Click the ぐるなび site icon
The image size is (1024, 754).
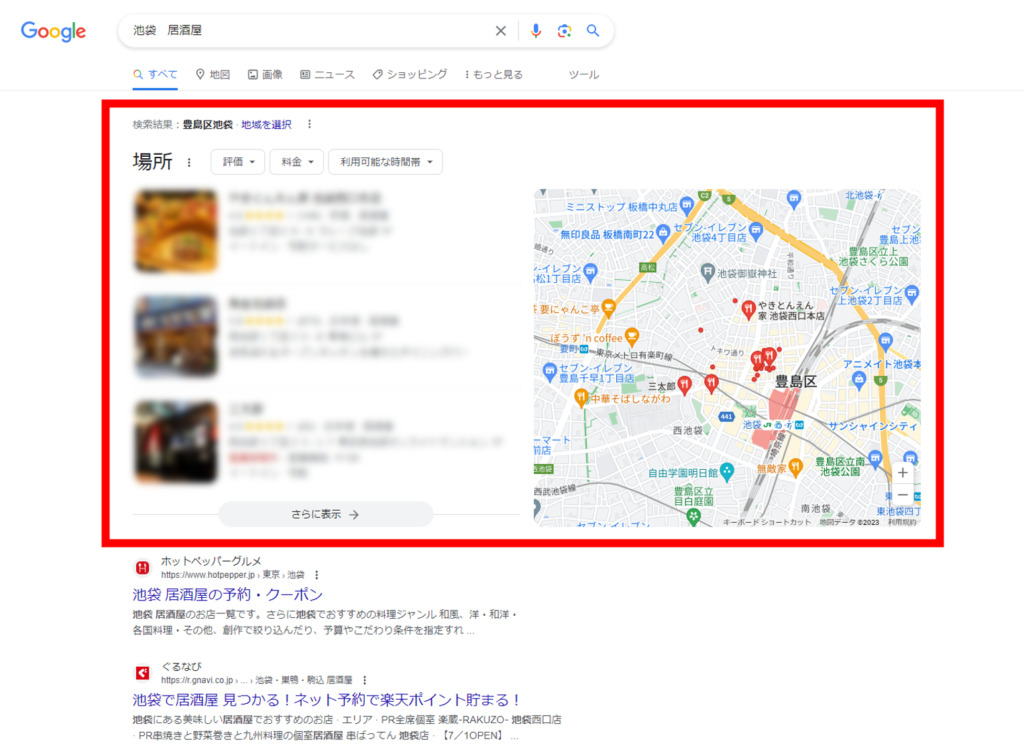(142, 673)
